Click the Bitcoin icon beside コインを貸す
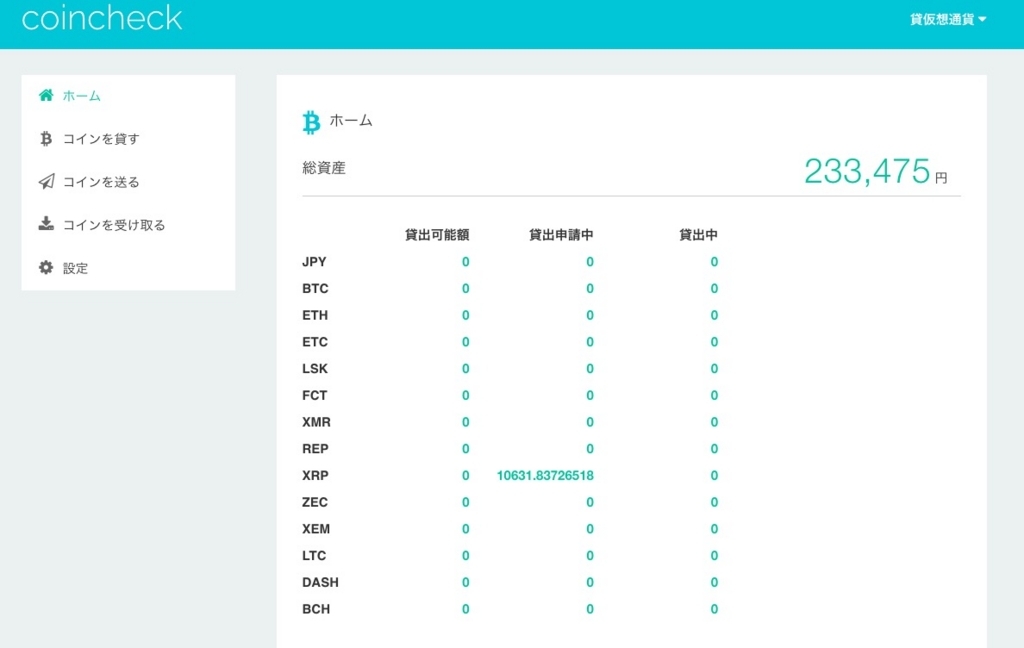This screenshot has height=648, width=1024. tap(46, 139)
